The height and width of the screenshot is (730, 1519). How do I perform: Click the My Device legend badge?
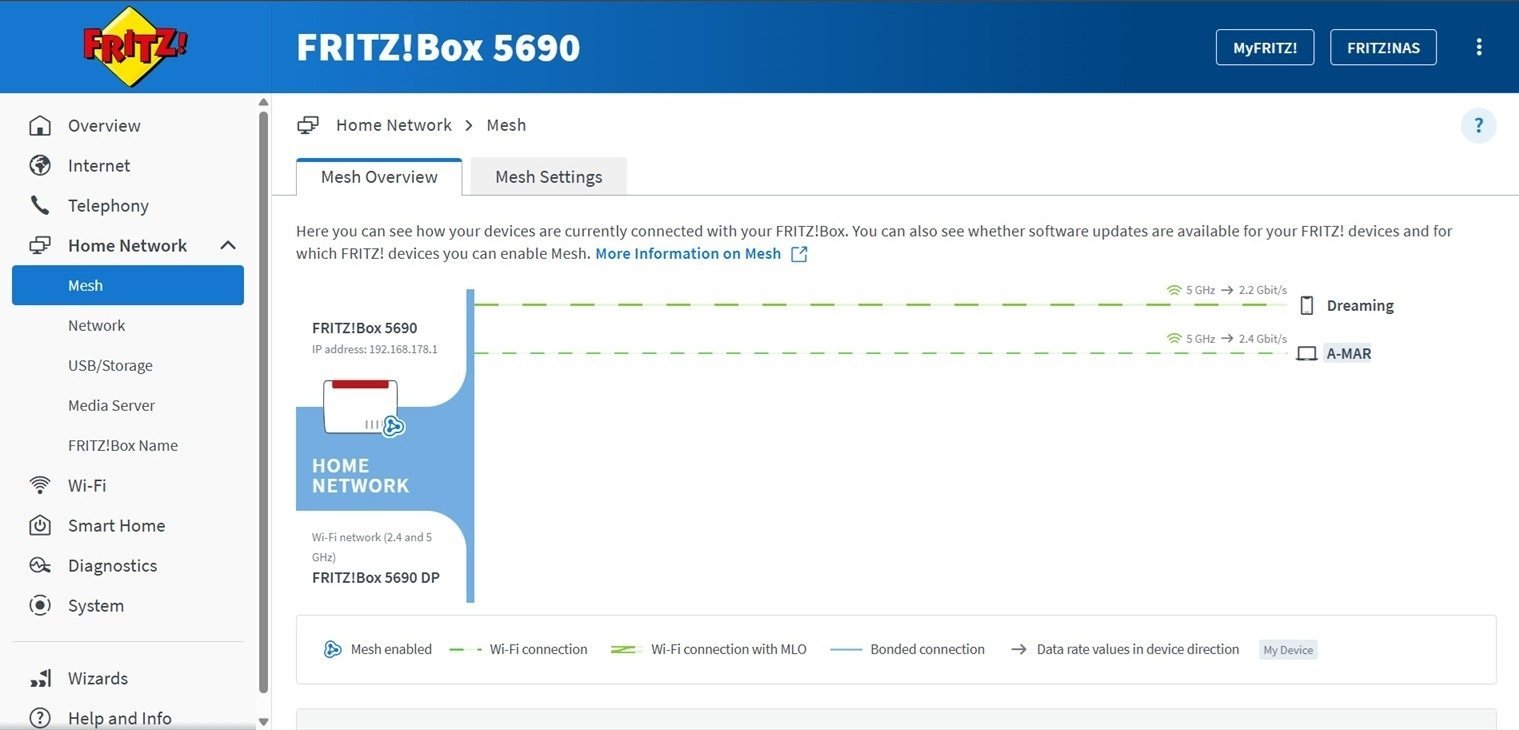click(x=1288, y=650)
